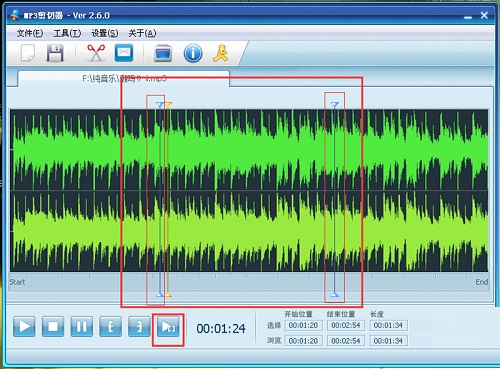500x369 pixels.
Task: Click the 浏览 start position field 00:01:20
Action: [303, 341]
